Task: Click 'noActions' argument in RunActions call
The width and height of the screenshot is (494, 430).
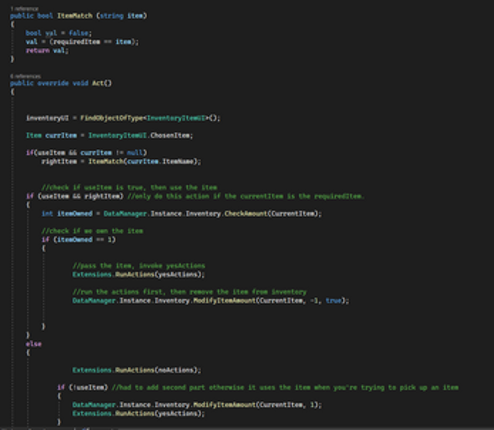Action: (x=176, y=370)
